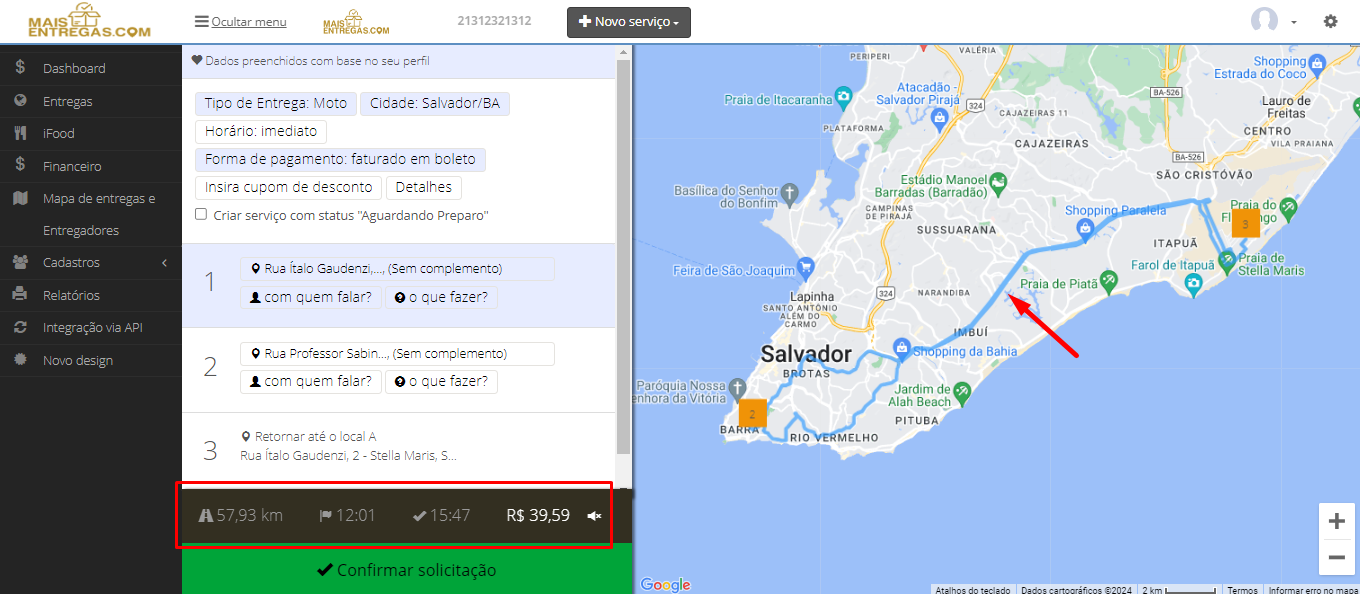Zoom out on the map
This screenshot has width=1360, height=594.
pos(1337,557)
